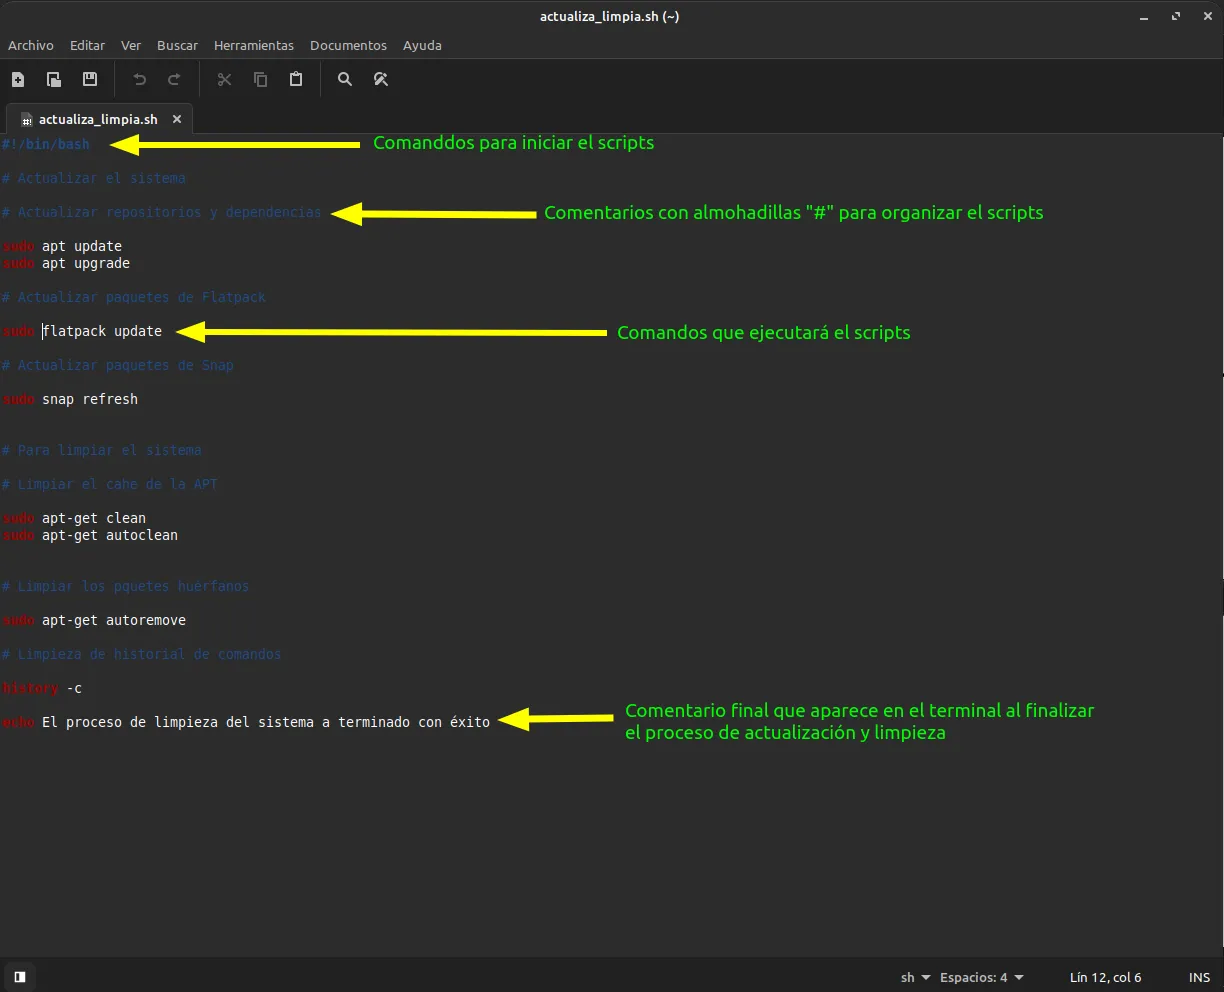Click the #!/bin/bash shebang line
Viewport: 1224px width, 992px height.
46,144
